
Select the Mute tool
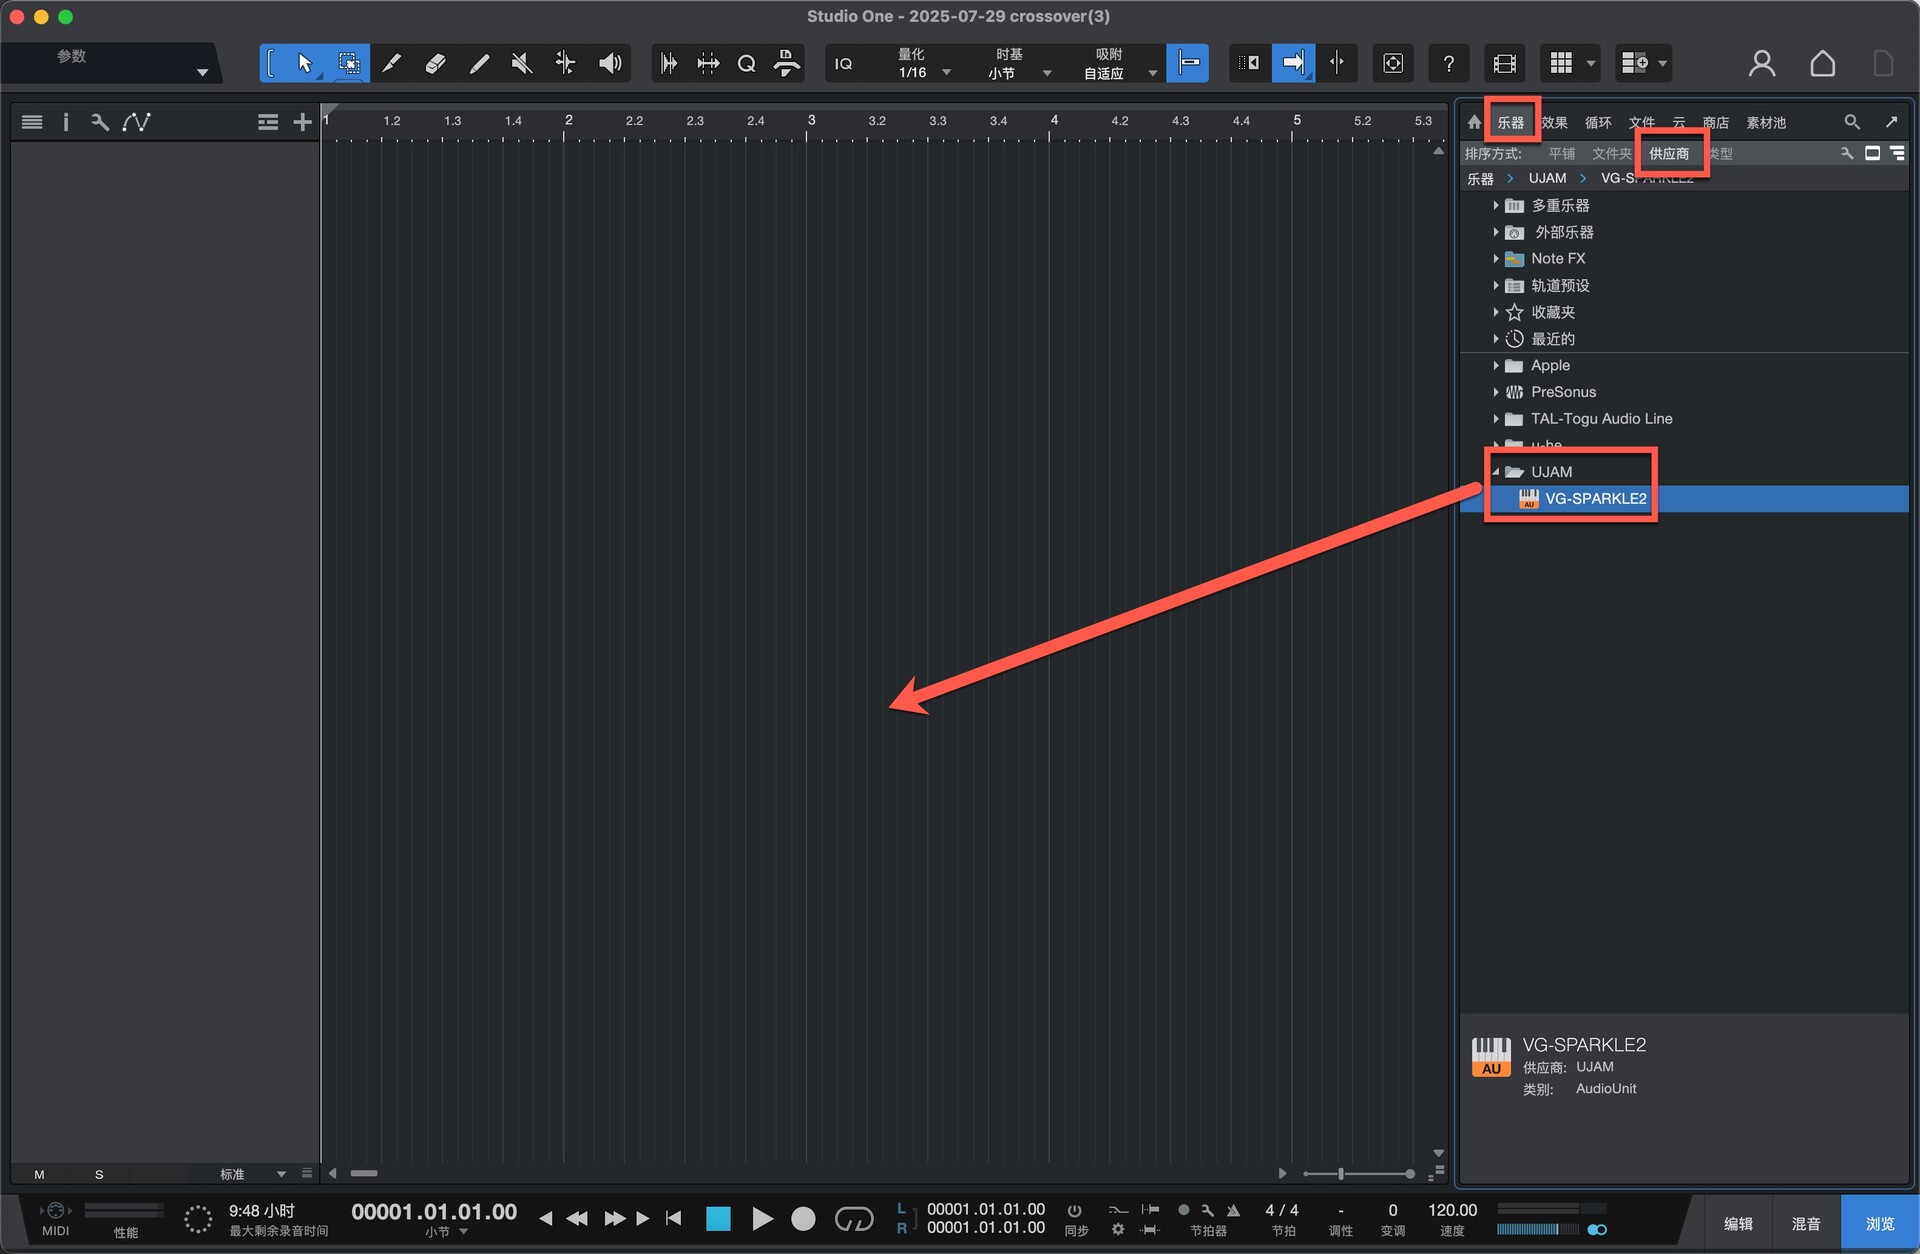pos(522,64)
